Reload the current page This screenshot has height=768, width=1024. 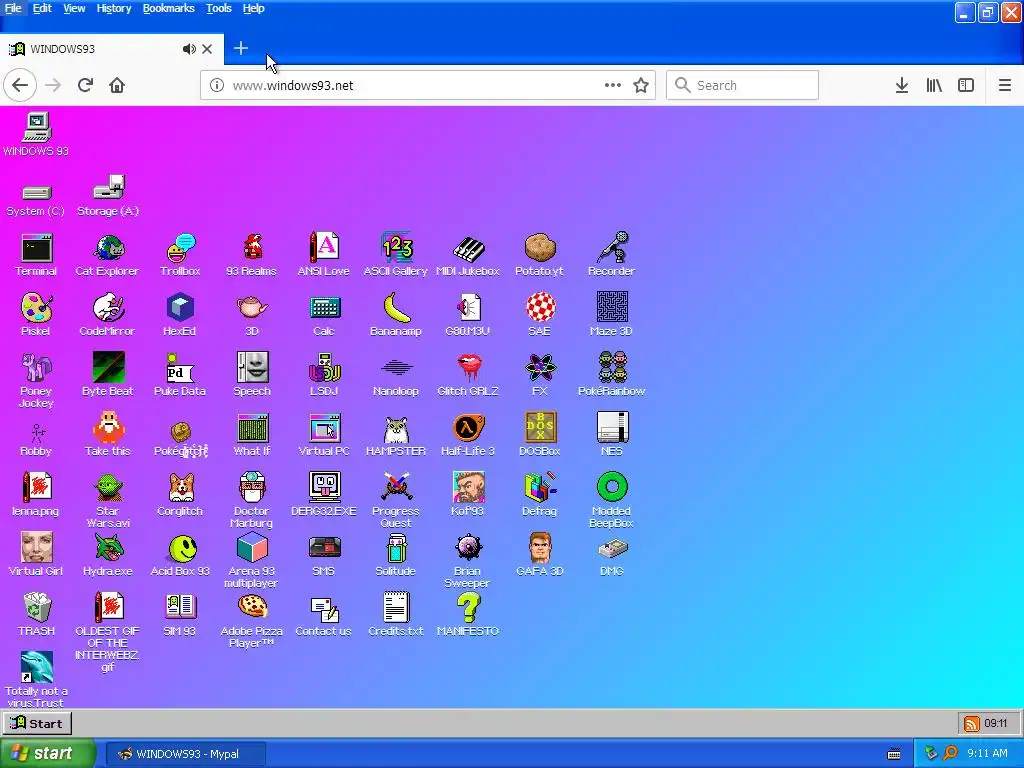pyautogui.click(x=86, y=85)
